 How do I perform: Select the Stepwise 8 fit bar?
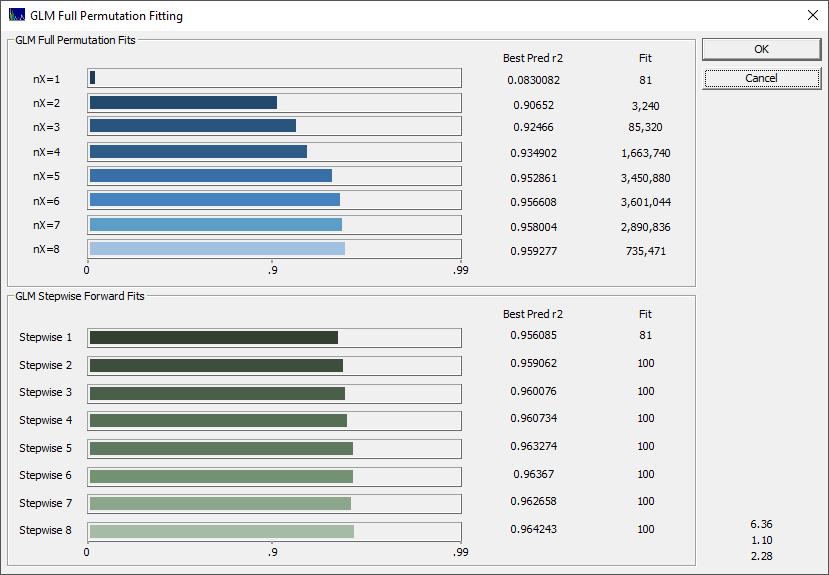click(274, 532)
